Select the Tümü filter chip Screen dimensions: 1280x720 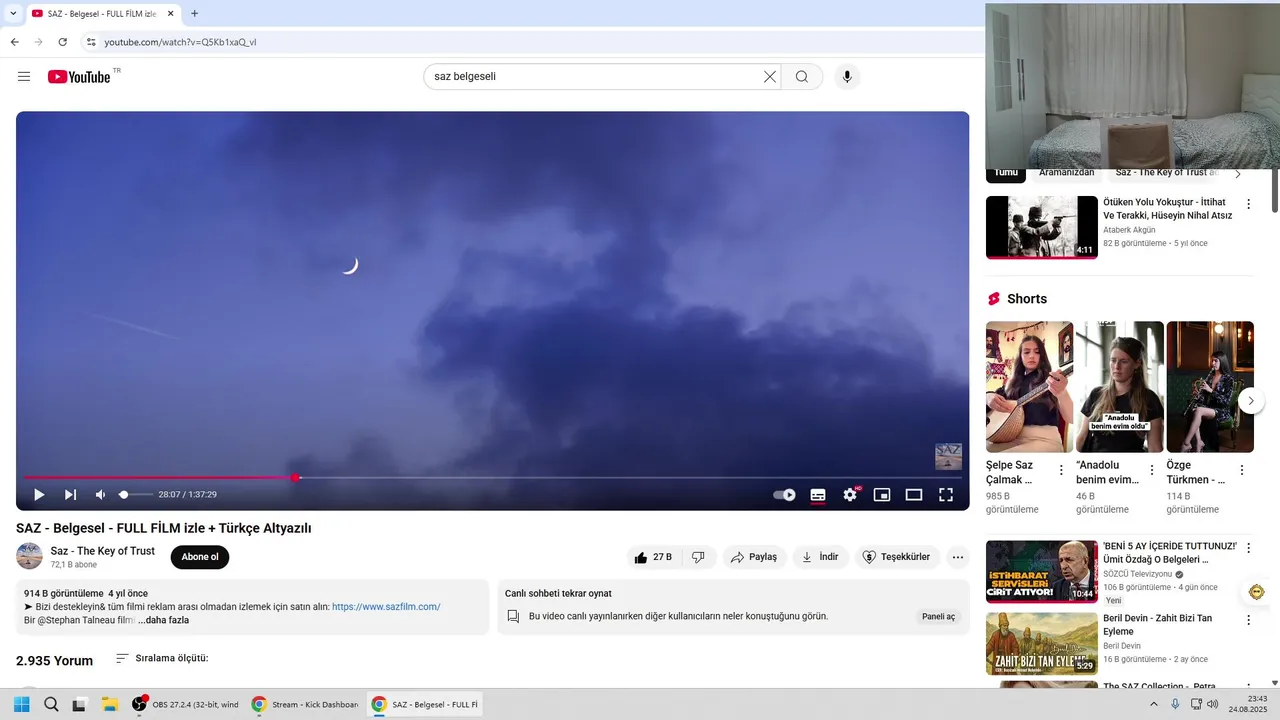(x=1006, y=174)
